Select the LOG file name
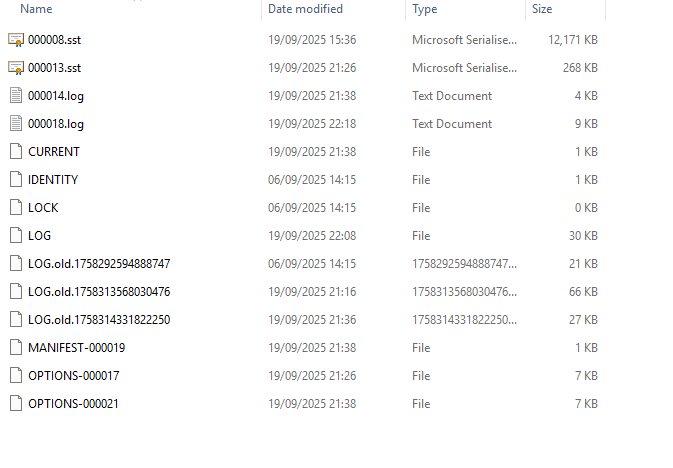The width and height of the screenshot is (673, 468). click(40, 236)
